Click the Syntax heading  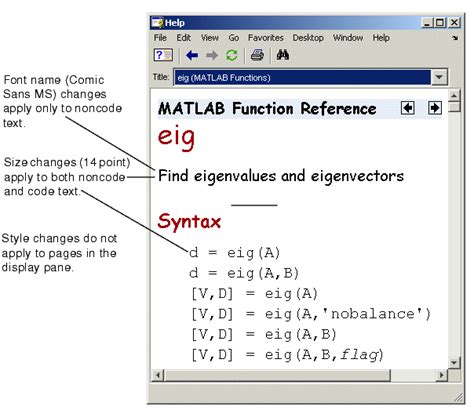(189, 221)
